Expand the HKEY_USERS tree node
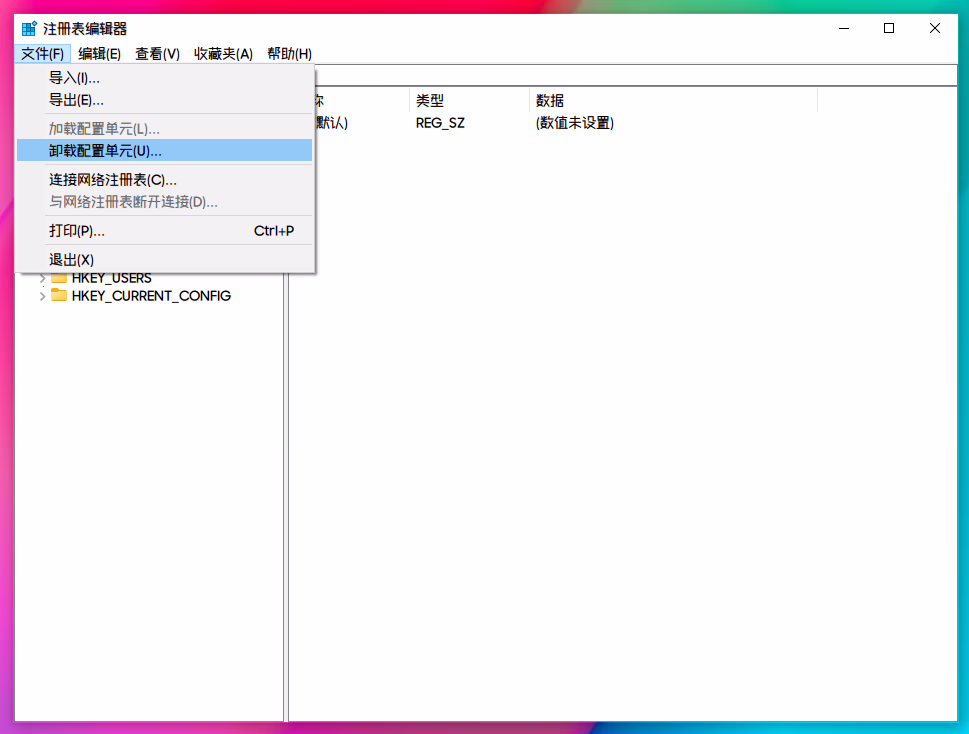Viewport: 969px width, 734px height. [42, 277]
